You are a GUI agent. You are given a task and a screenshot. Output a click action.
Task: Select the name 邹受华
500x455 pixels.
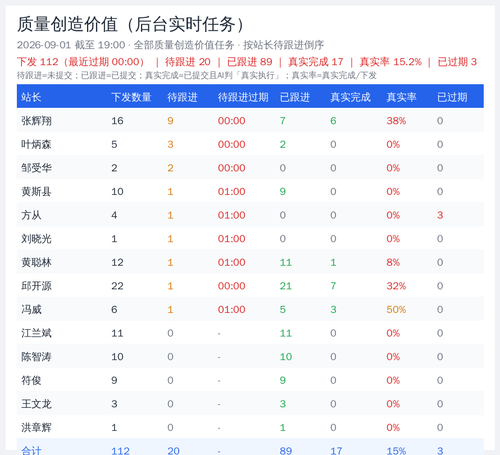[36, 168]
